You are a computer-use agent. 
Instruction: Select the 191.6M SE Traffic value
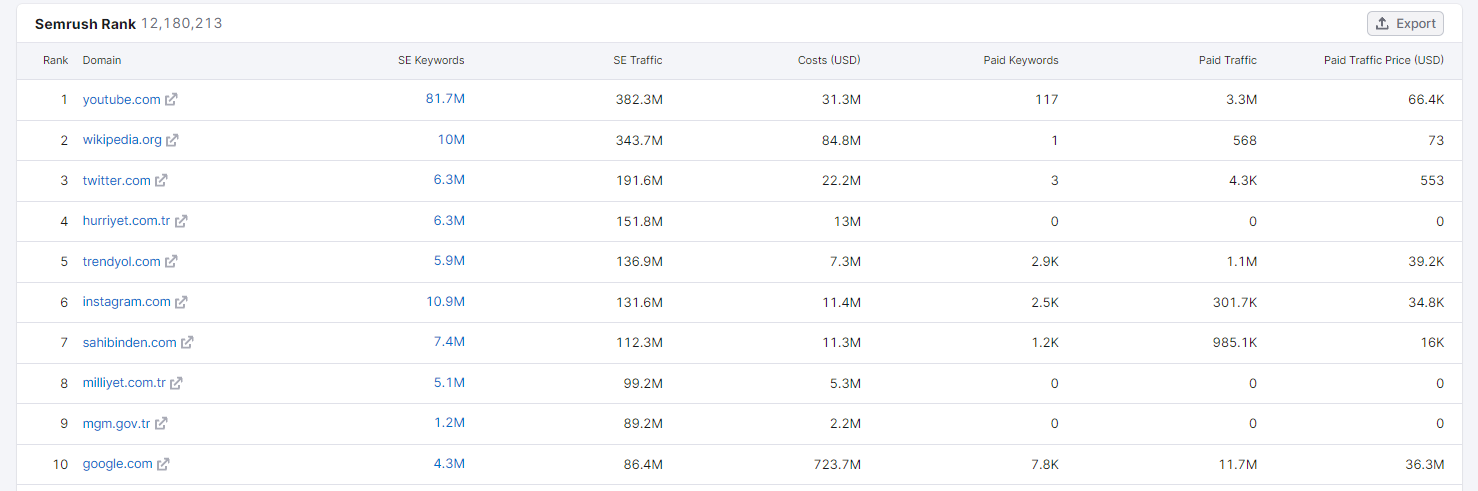pos(640,181)
